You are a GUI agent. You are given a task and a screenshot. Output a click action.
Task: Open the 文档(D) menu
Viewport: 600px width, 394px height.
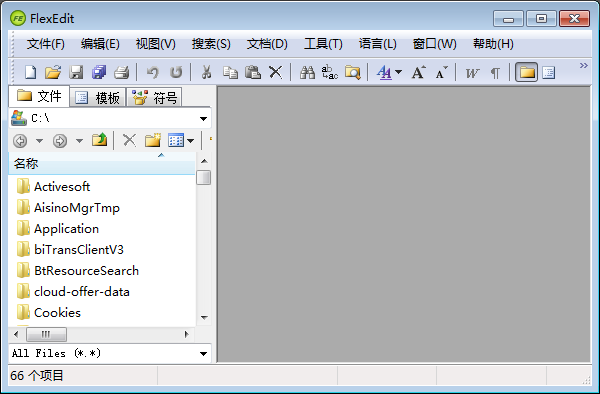tap(267, 44)
